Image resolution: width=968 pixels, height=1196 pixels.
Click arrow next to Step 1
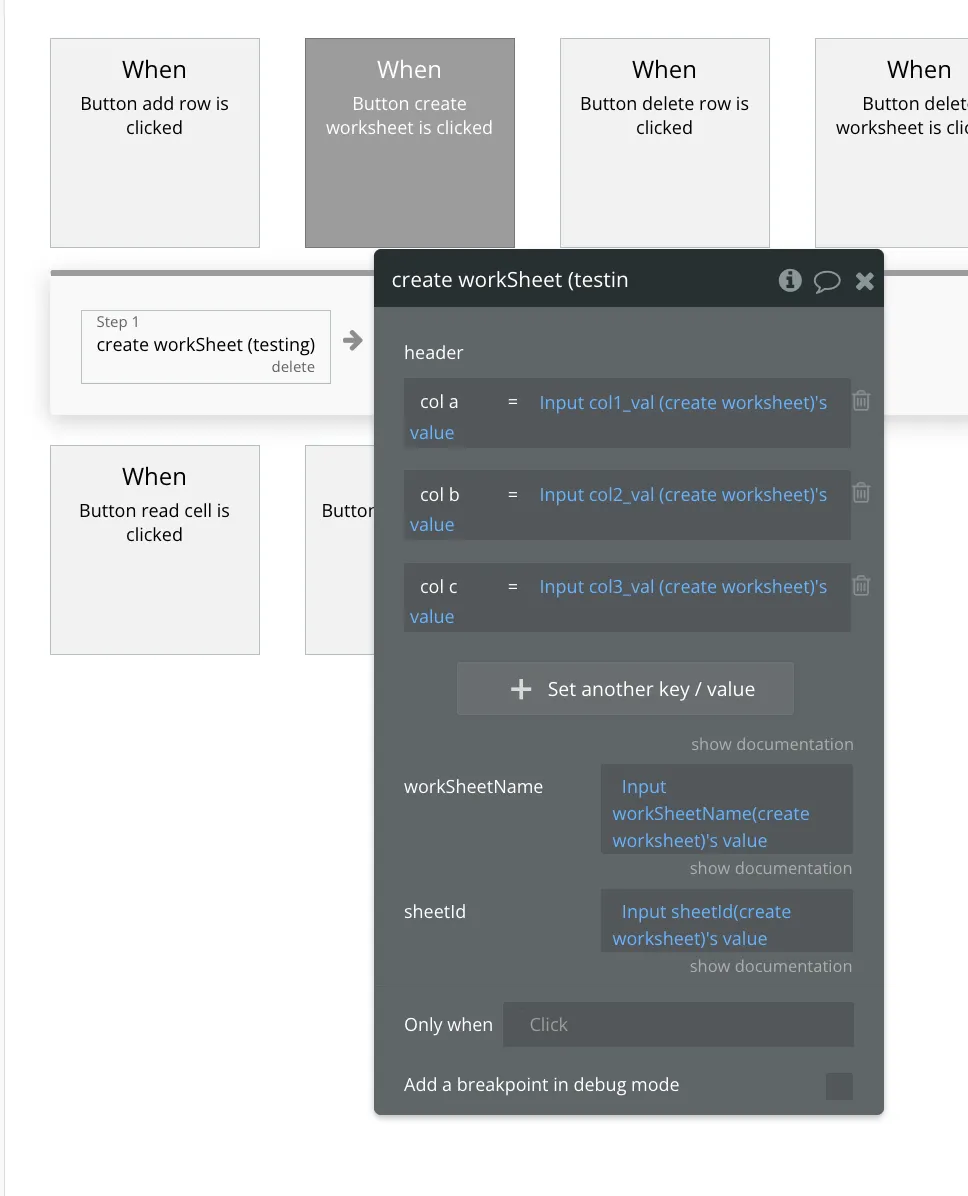pos(353,341)
